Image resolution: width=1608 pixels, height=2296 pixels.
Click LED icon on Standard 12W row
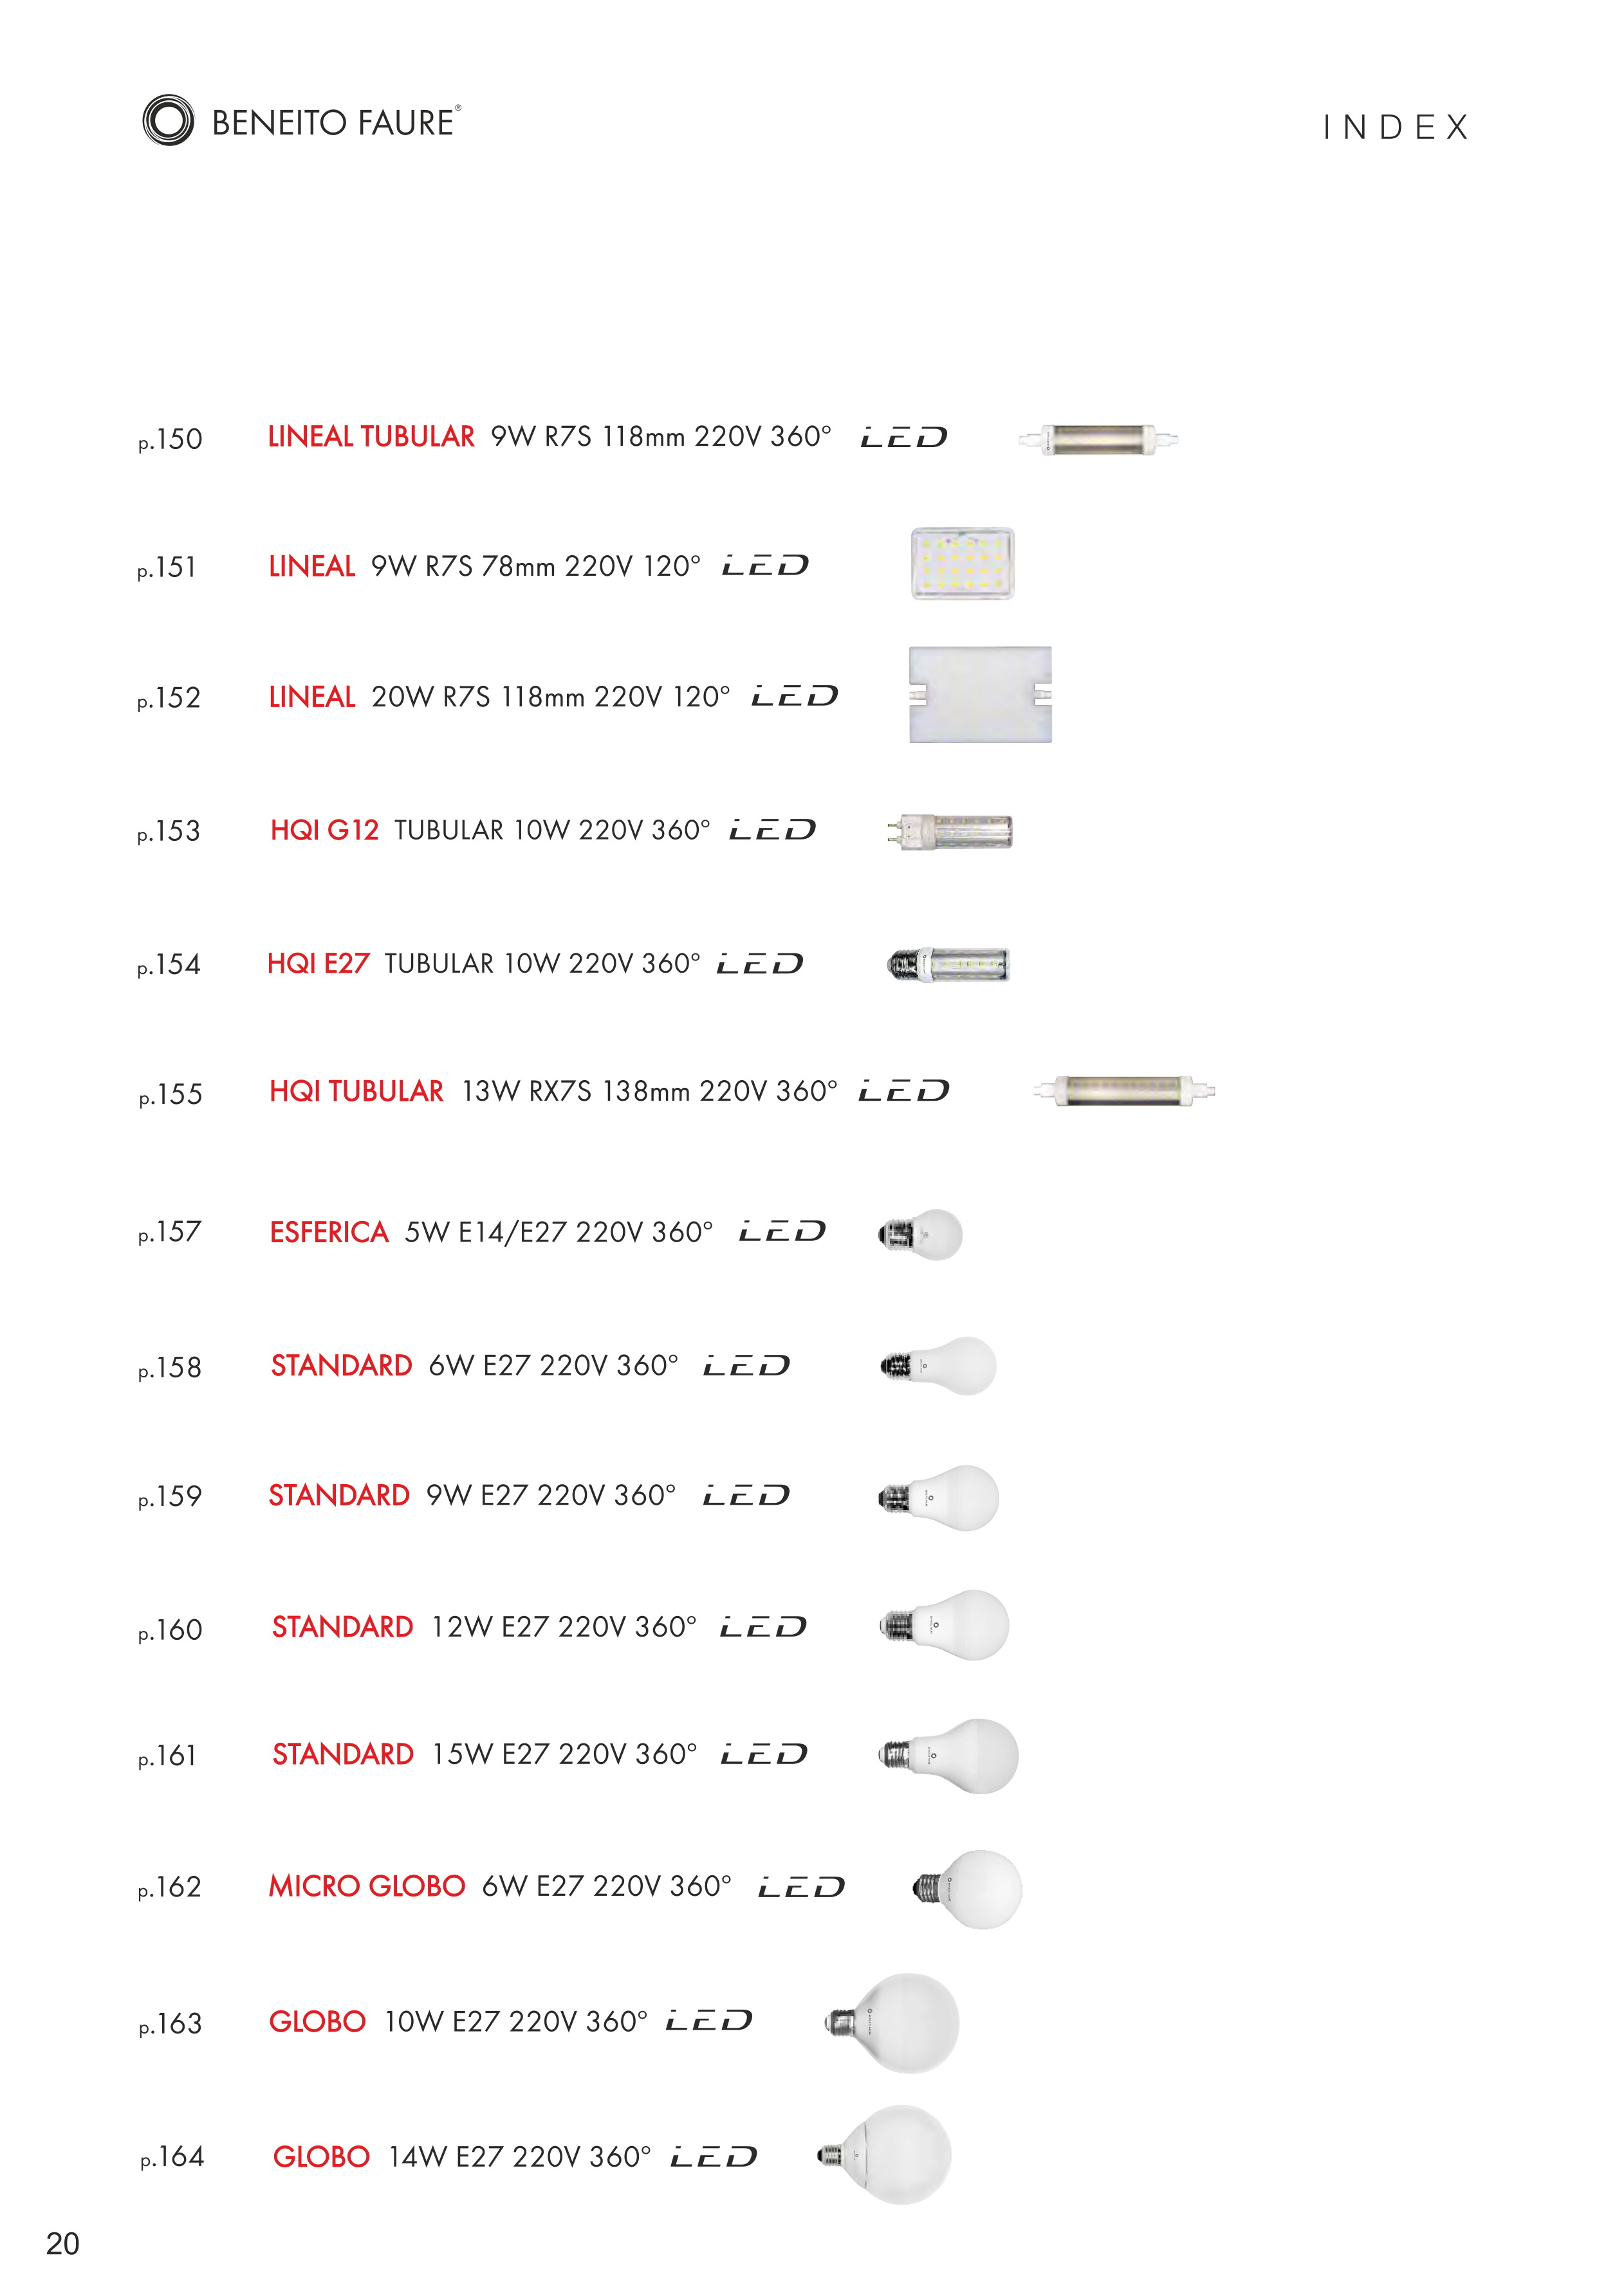[x=763, y=1628]
